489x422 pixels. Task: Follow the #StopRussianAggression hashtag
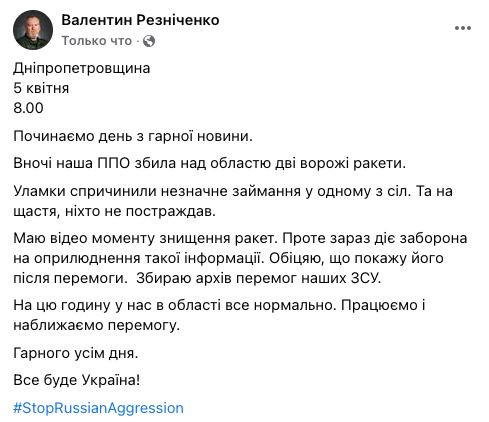coord(98,408)
